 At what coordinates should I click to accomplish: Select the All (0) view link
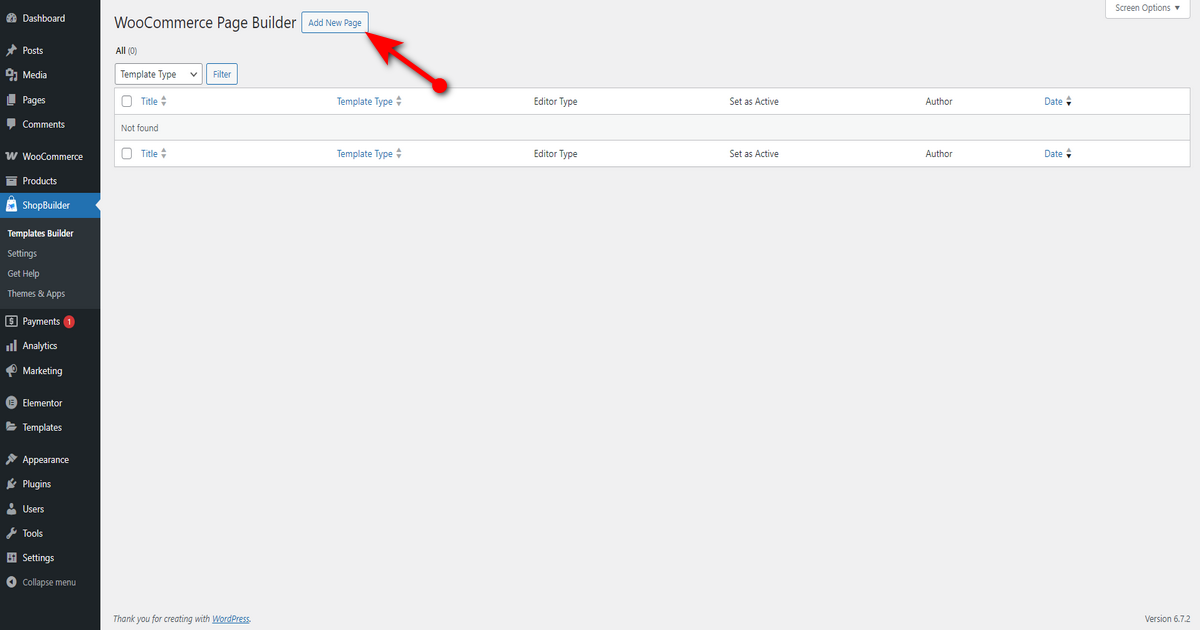tap(126, 50)
